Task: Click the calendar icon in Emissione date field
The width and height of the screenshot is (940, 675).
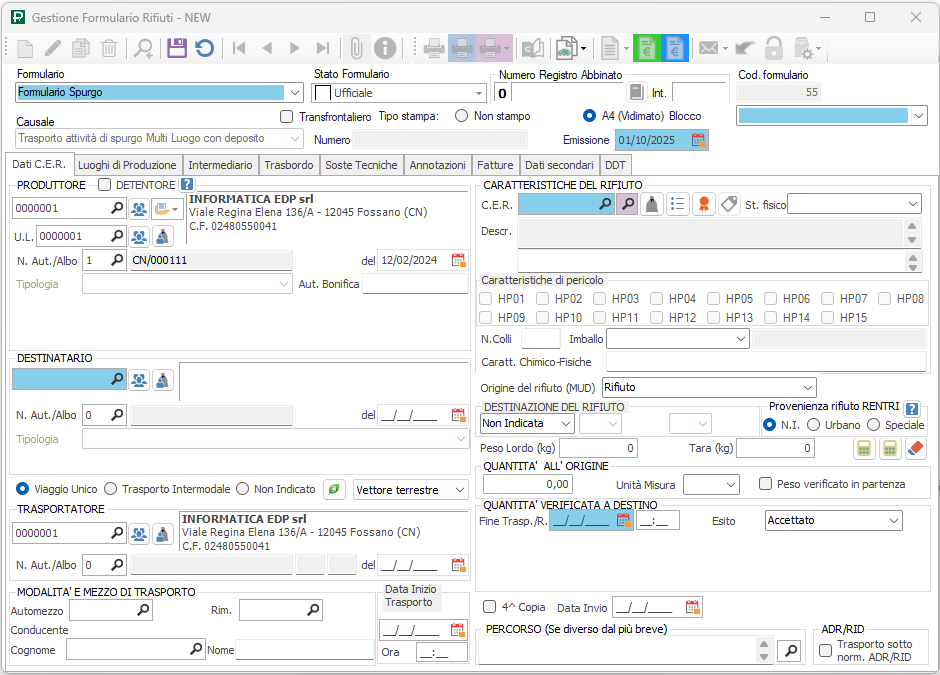Action: point(698,140)
